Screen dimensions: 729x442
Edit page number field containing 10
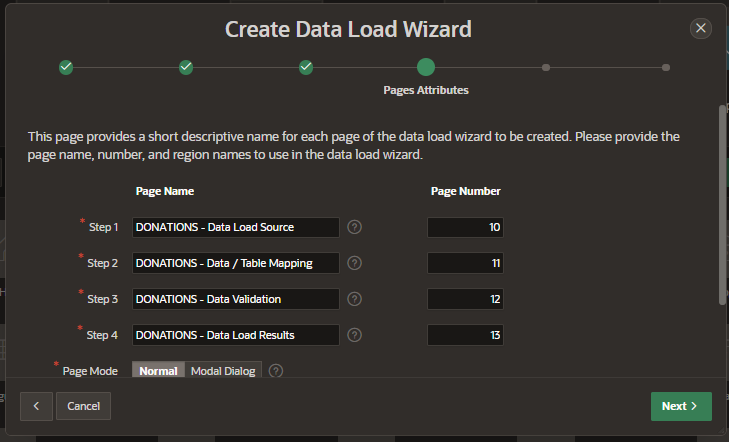[465, 227]
